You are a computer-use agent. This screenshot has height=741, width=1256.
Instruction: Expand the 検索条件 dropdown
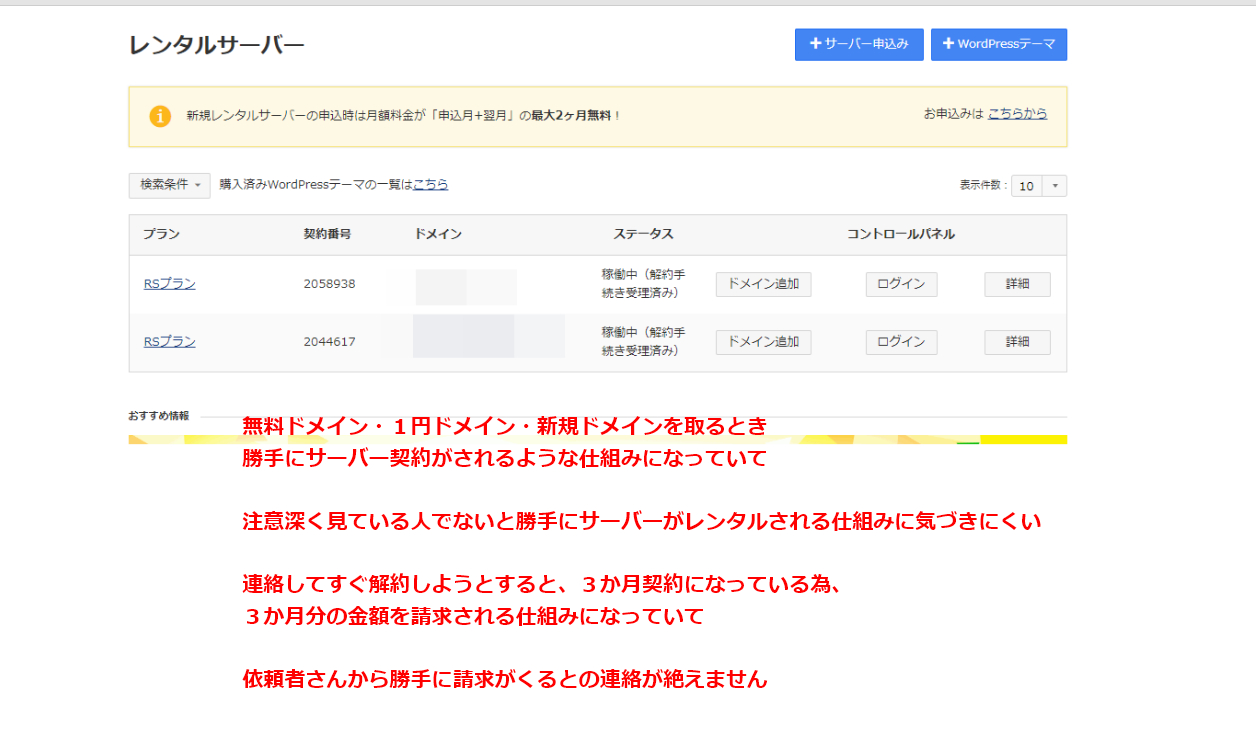click(169, 185)
